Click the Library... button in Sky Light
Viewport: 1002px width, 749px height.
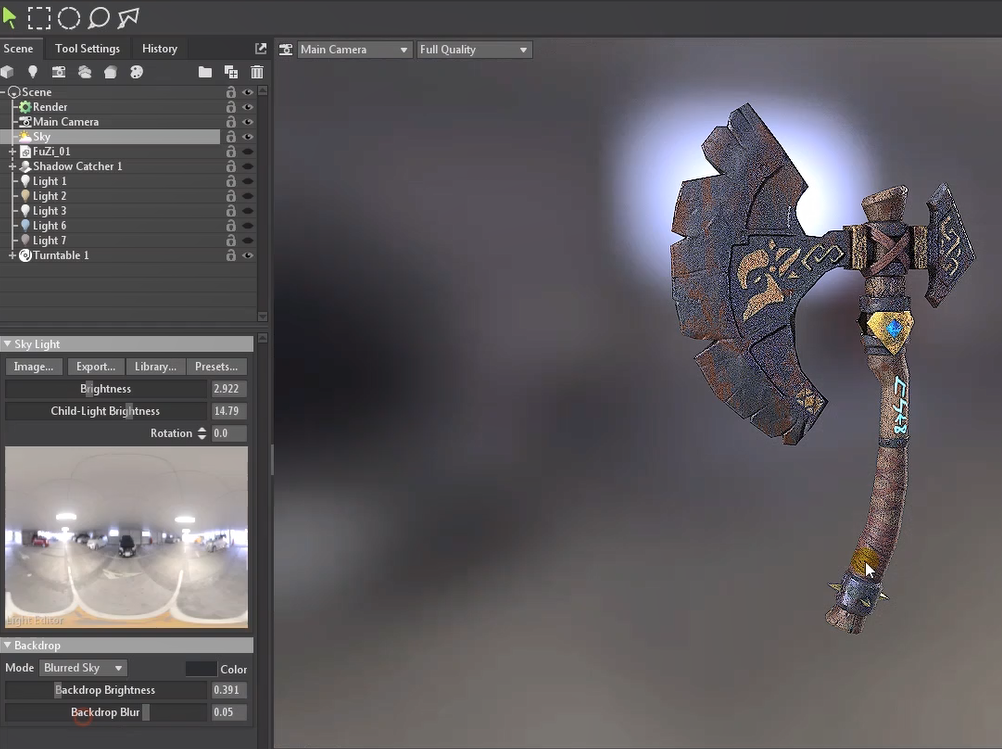[x=155, y=366]
